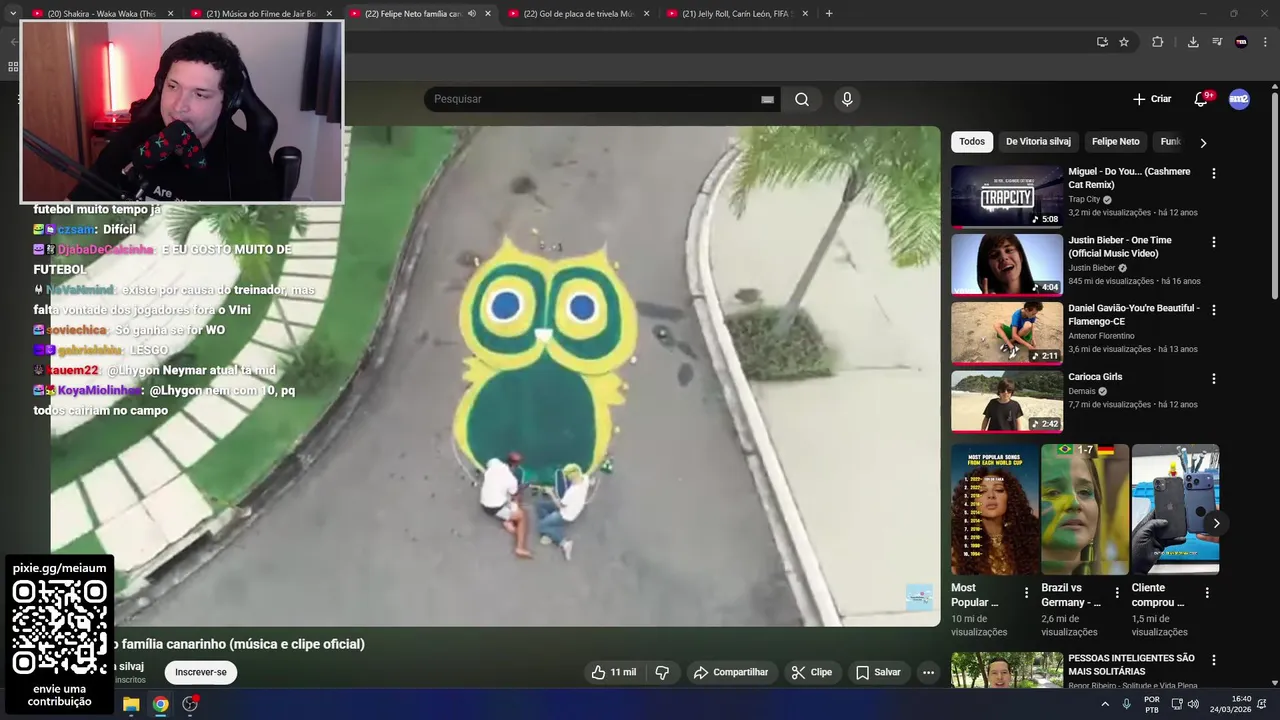Open File Explorer in taskbar

pyautogui.click(x=131, y=704)
